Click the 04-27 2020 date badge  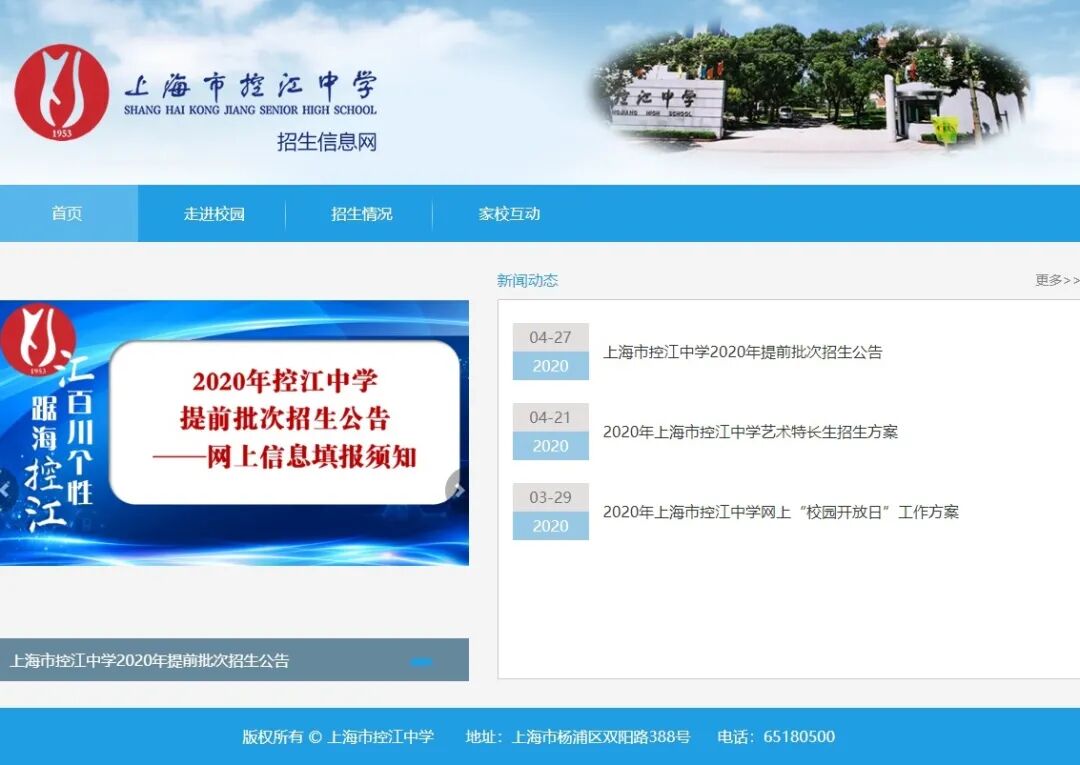[550, 351]
